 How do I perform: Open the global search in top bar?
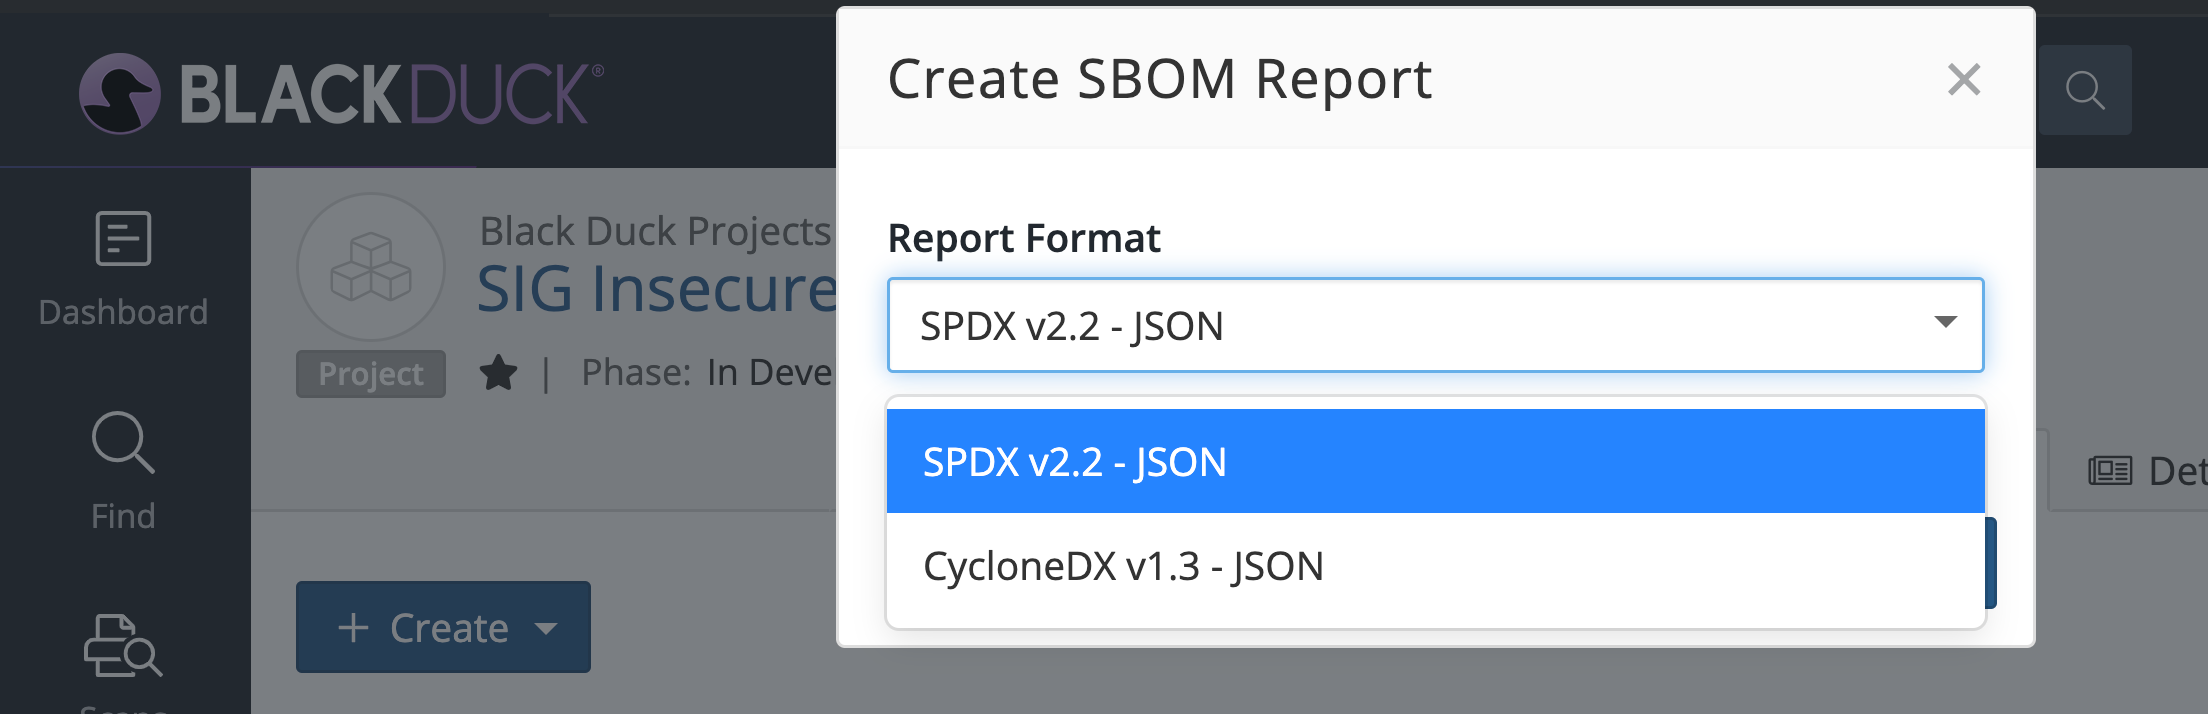point(2084,91)
